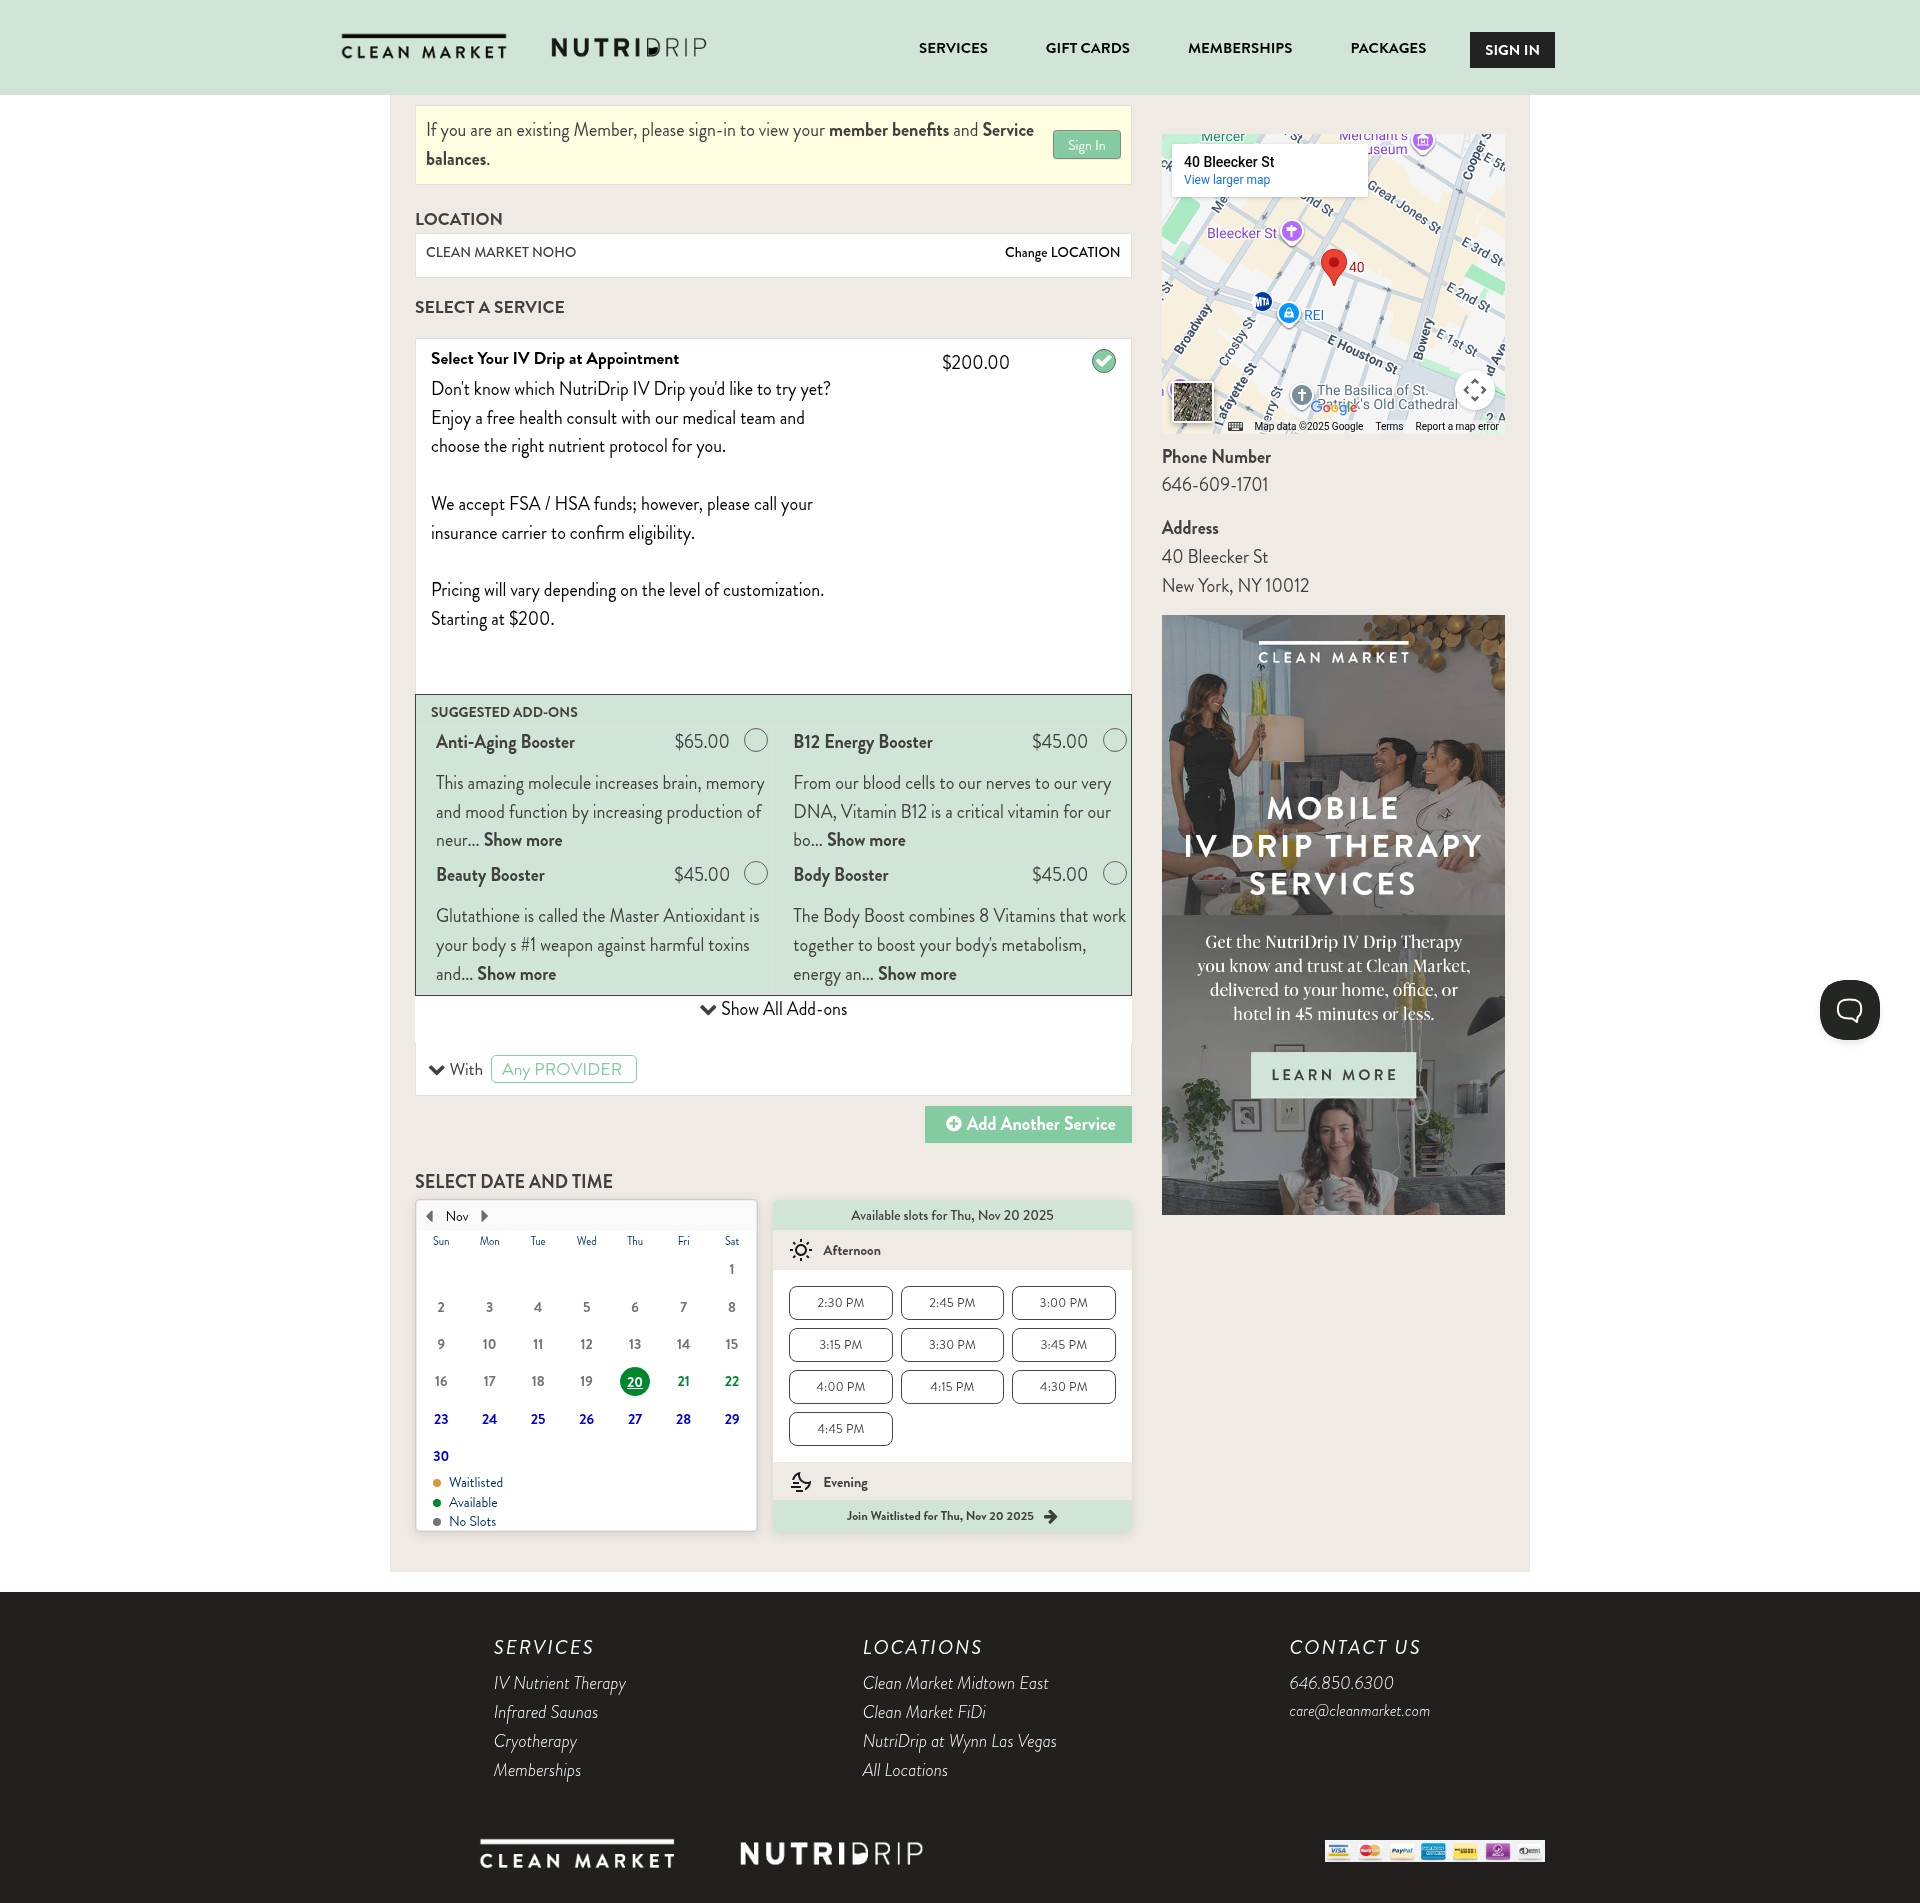The width and height of the screenshot is (1920, 1903).
Task: Click the Merchant's House Museum map marker
Action: click(x=1424, y=142)
